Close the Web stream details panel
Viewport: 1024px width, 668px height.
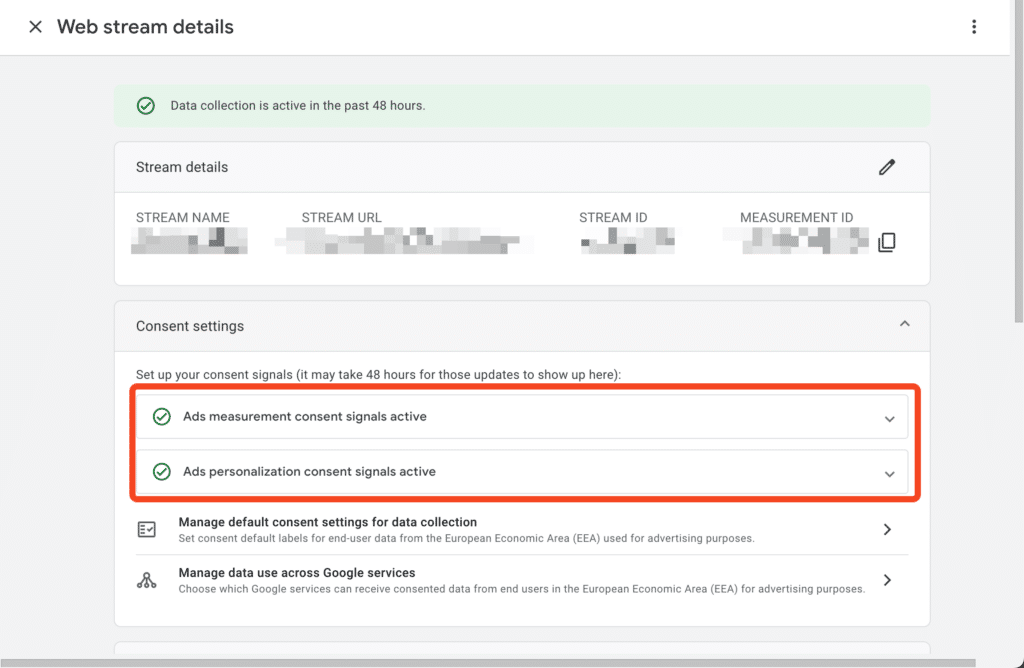coord(35,27)
